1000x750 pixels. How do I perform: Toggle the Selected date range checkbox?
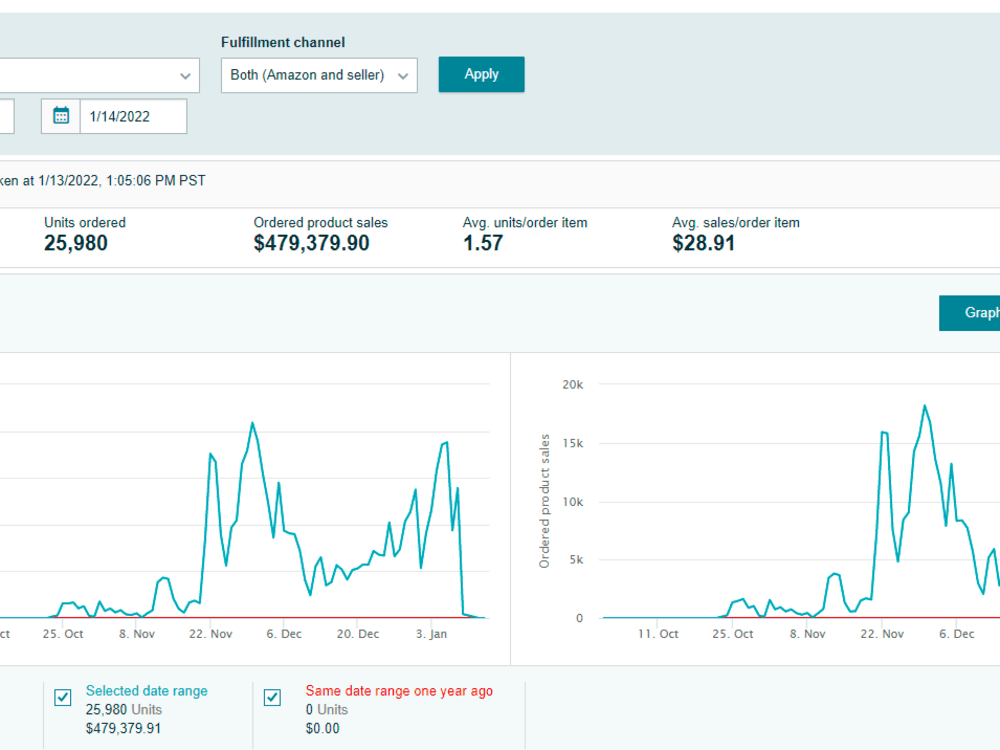tap(62, 698)
